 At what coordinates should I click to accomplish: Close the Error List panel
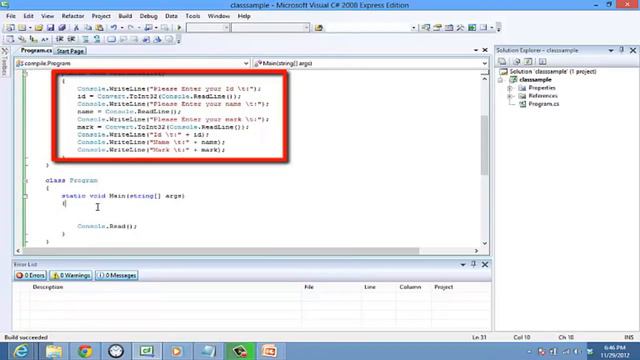(x=485, y=264)
